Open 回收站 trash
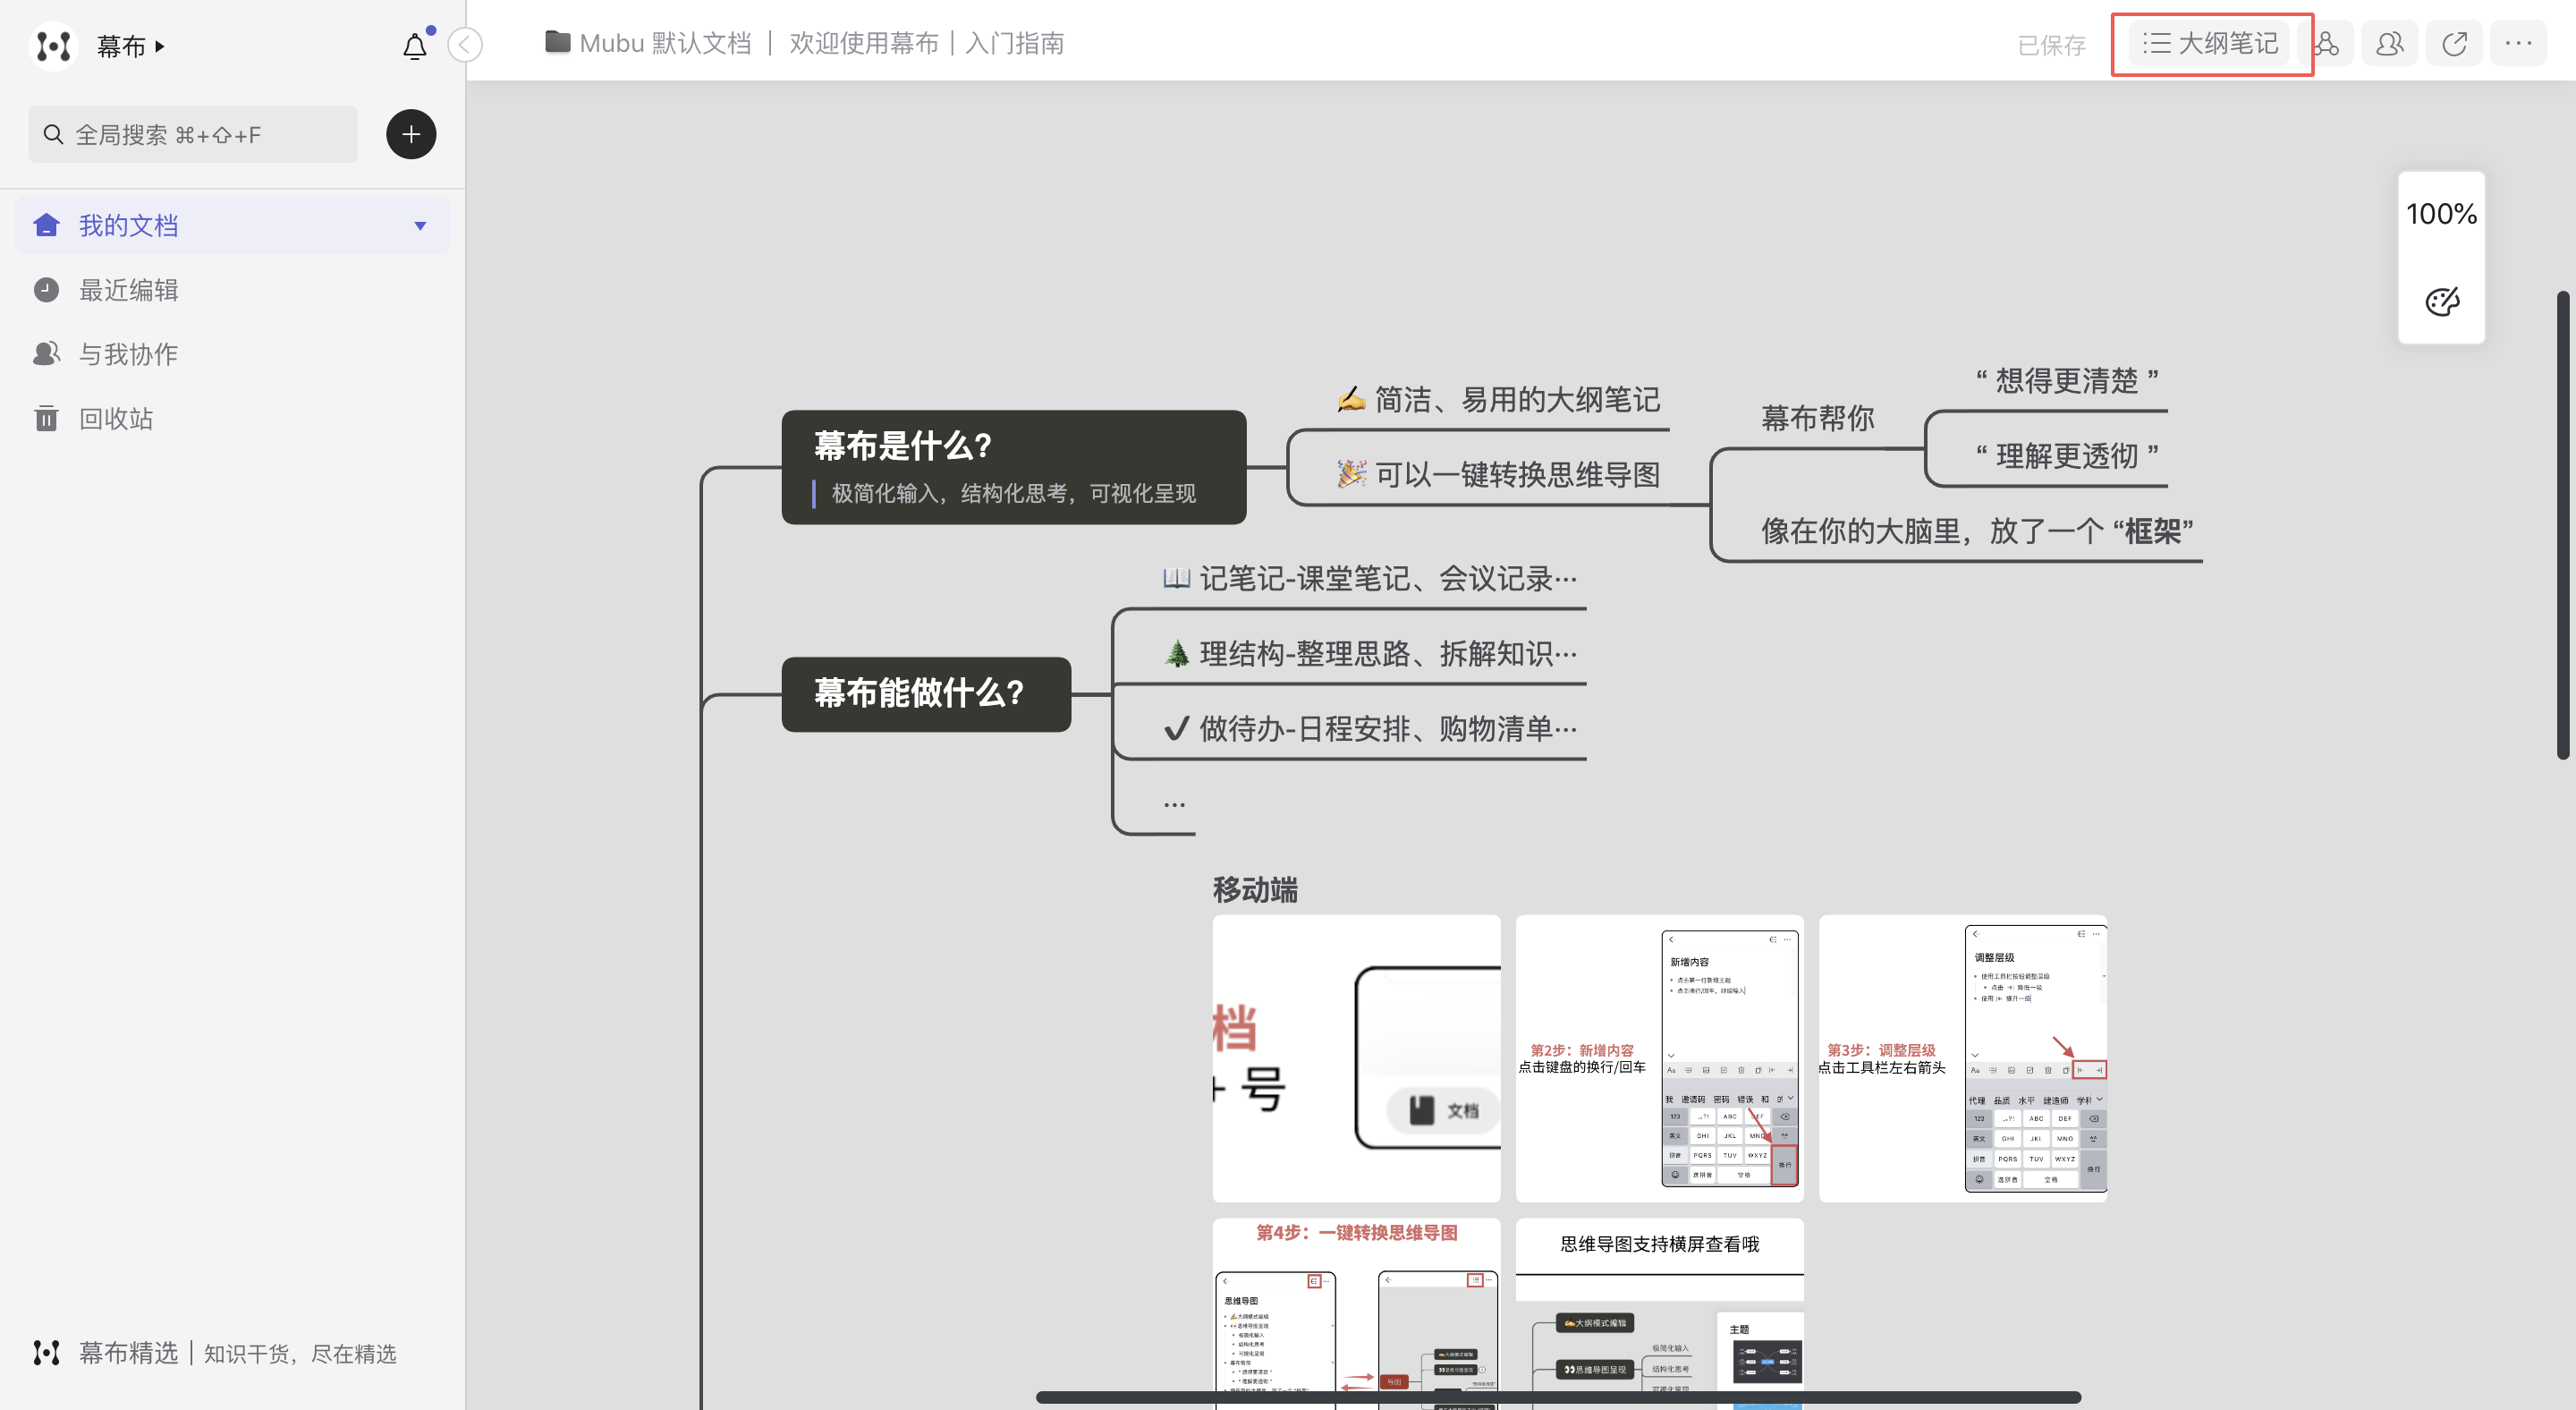The width and height of the screenshot is (2576, 1410). [x=116, y=418]
